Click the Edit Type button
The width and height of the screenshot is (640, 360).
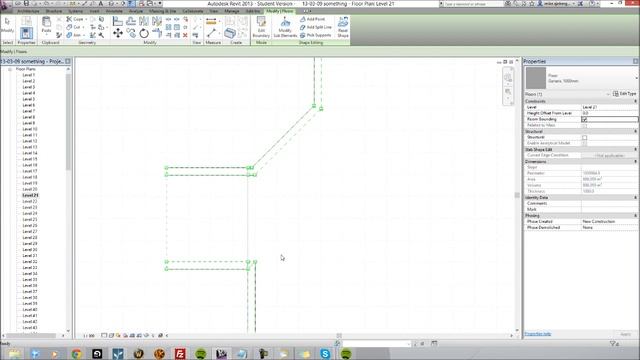(x=624, y=94)
